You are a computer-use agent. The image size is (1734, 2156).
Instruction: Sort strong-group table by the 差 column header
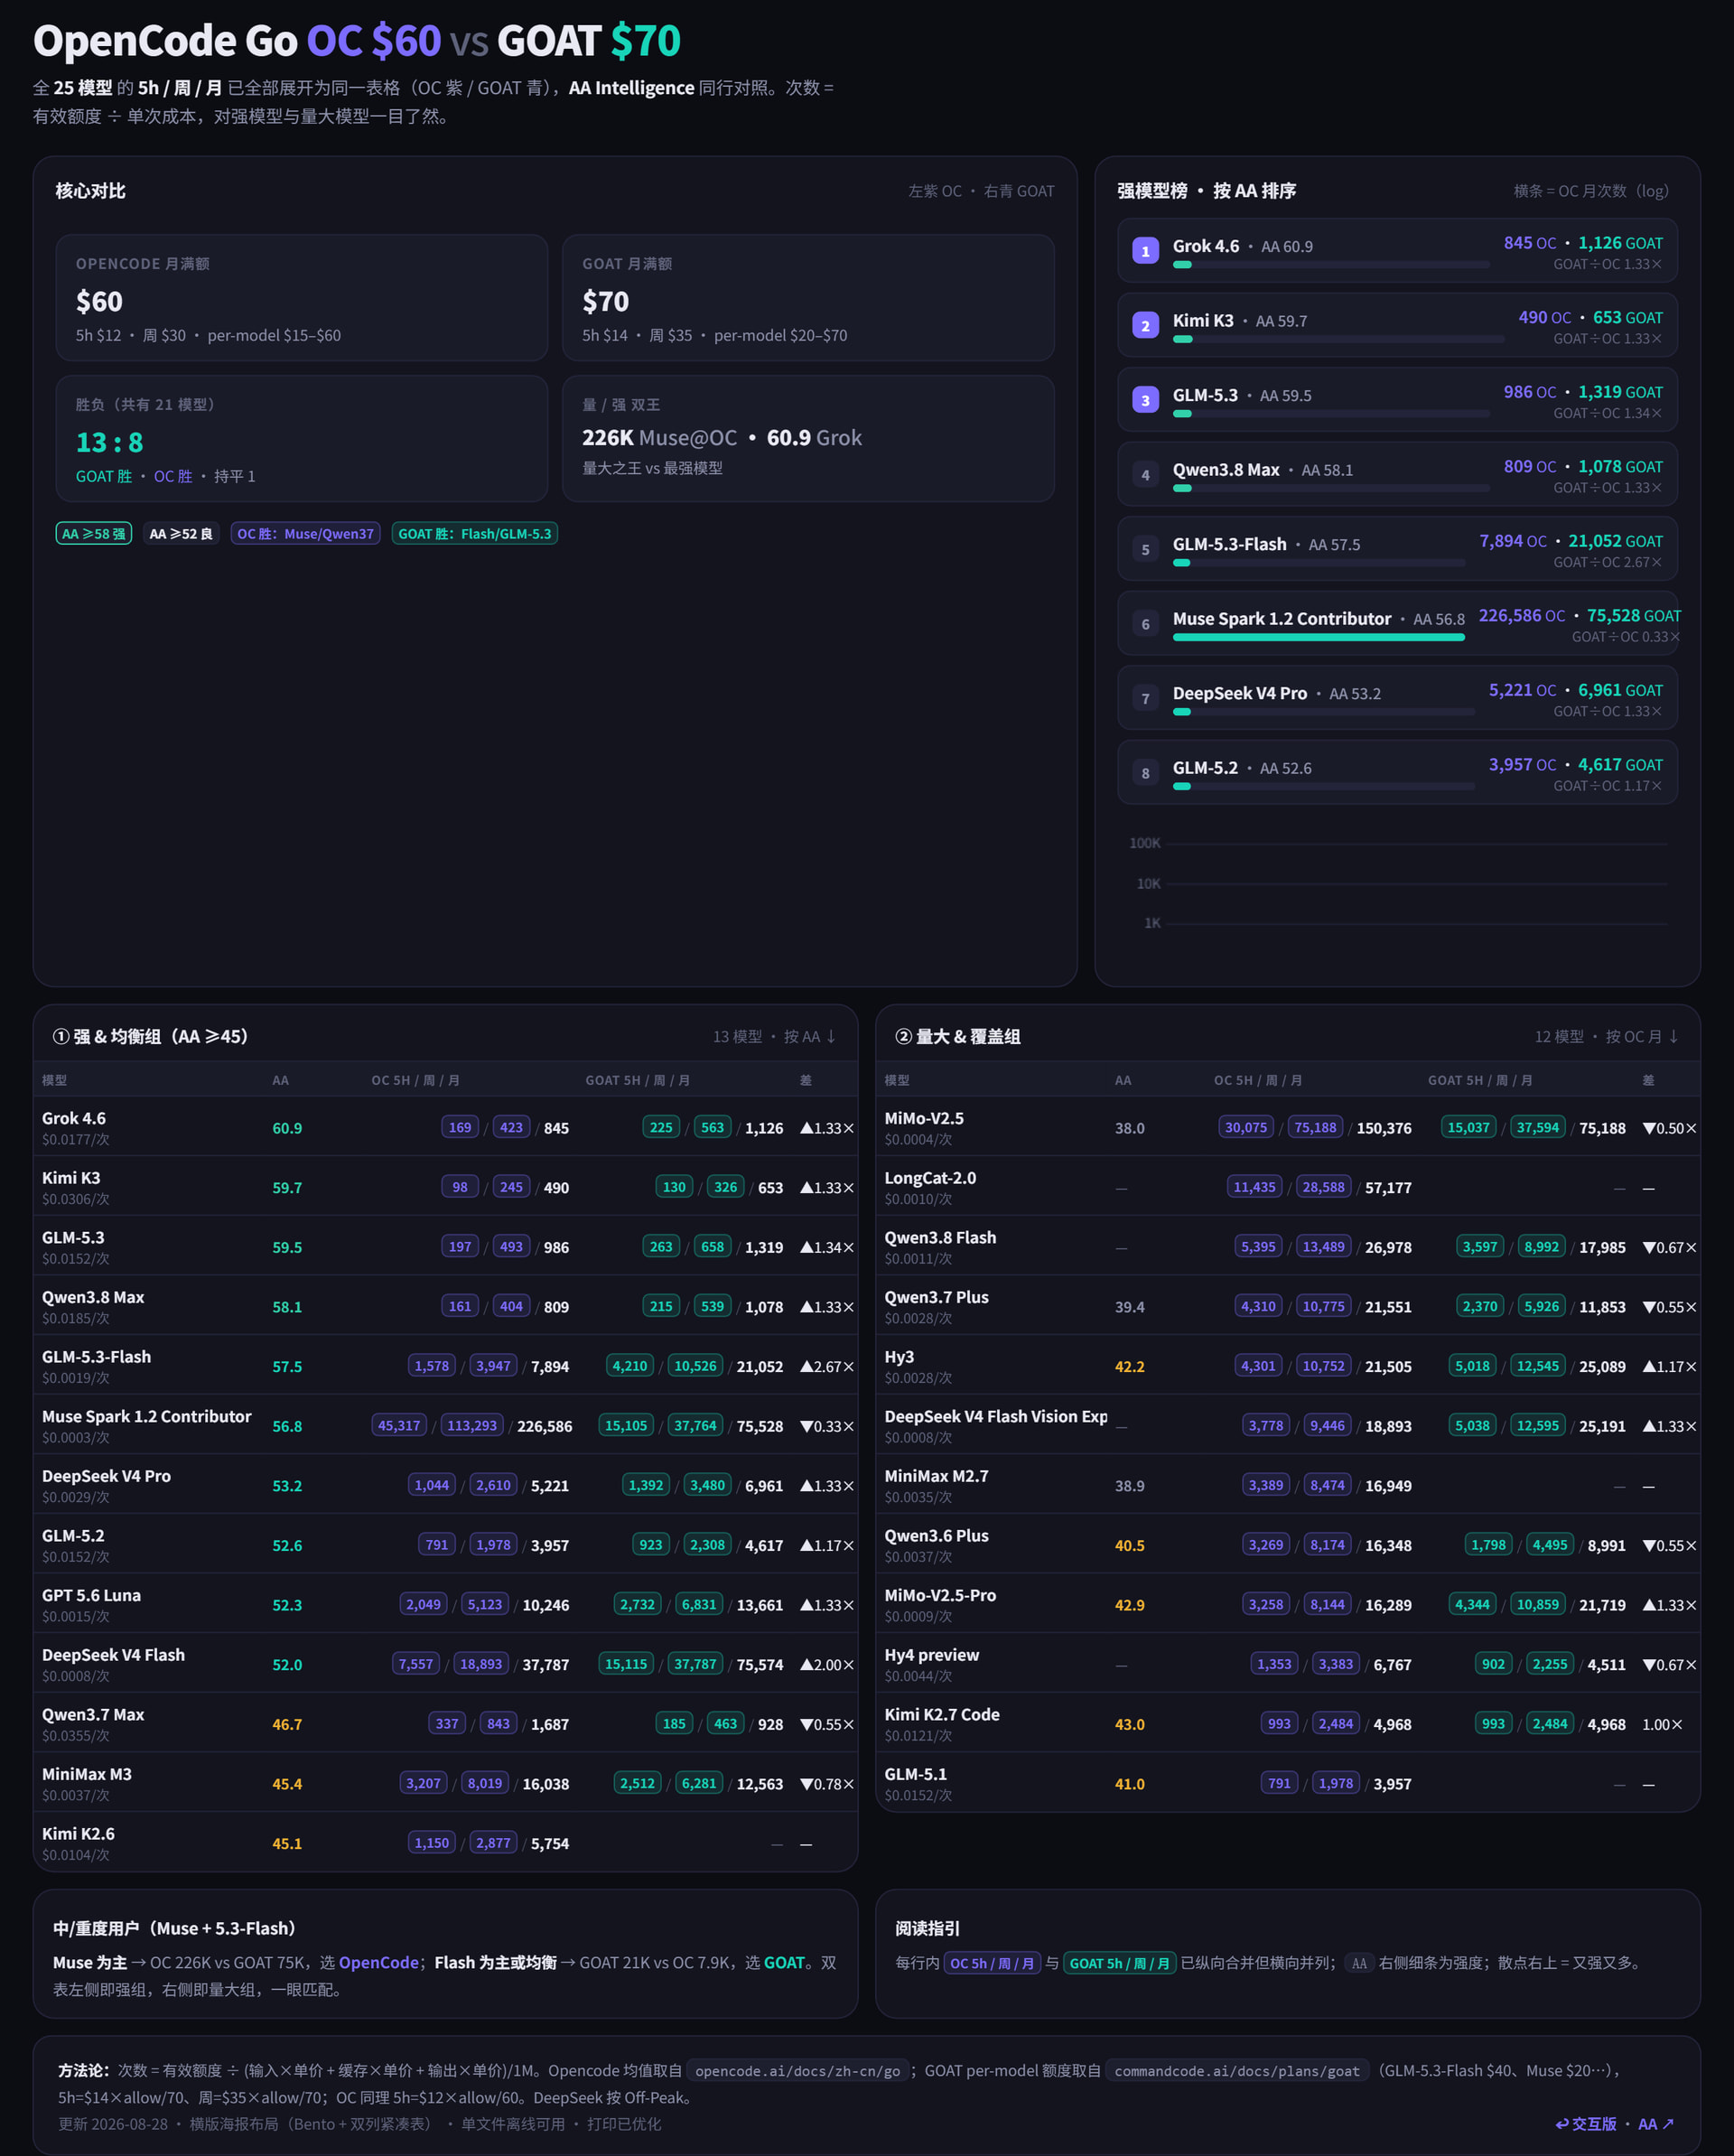tap(806, 1080)
